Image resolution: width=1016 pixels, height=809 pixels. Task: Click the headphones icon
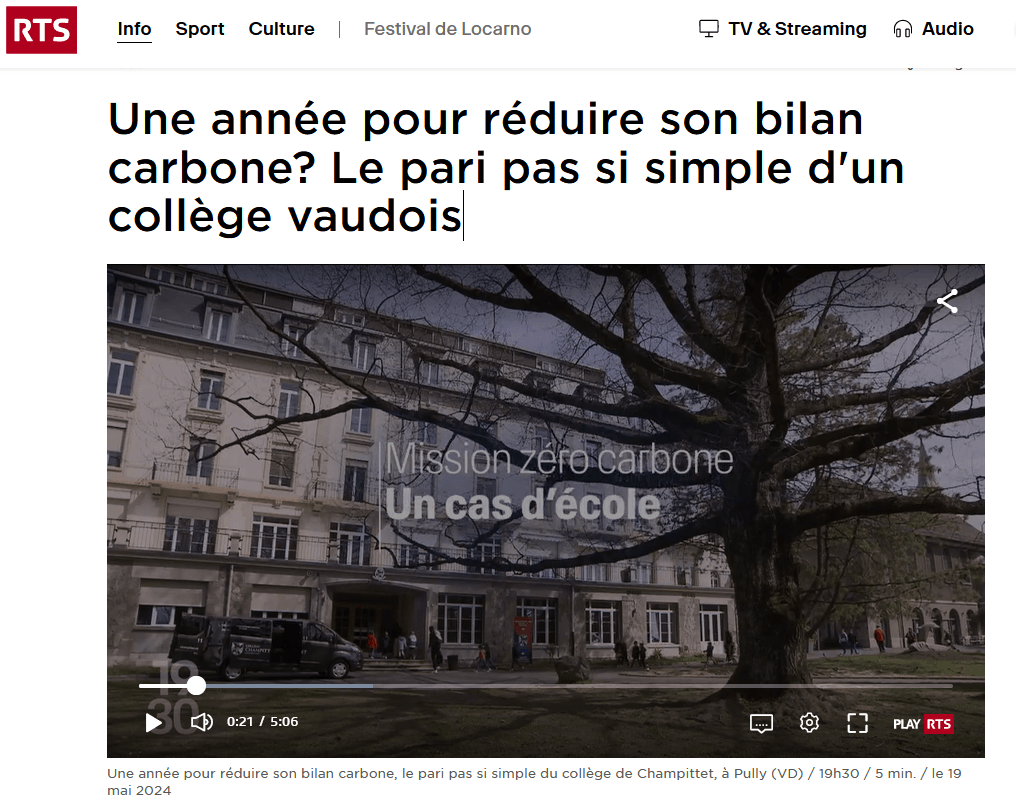pyautogui.click(x=902, y=29)
